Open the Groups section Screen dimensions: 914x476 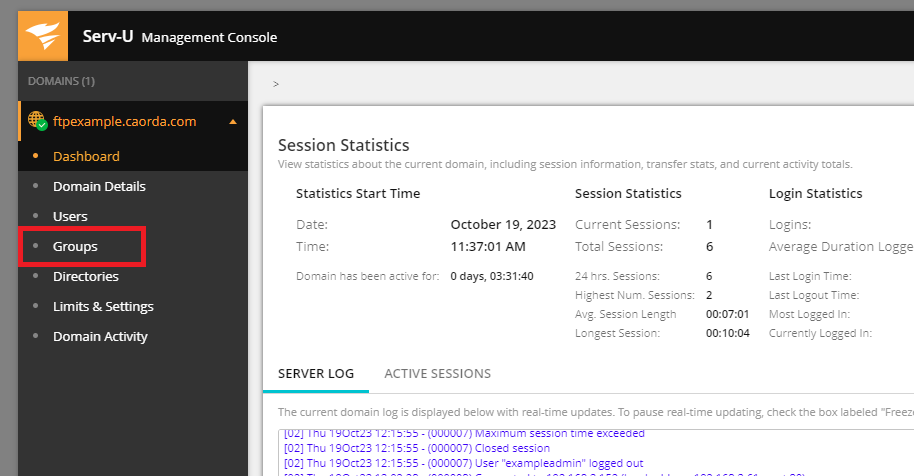click(75, 246)
